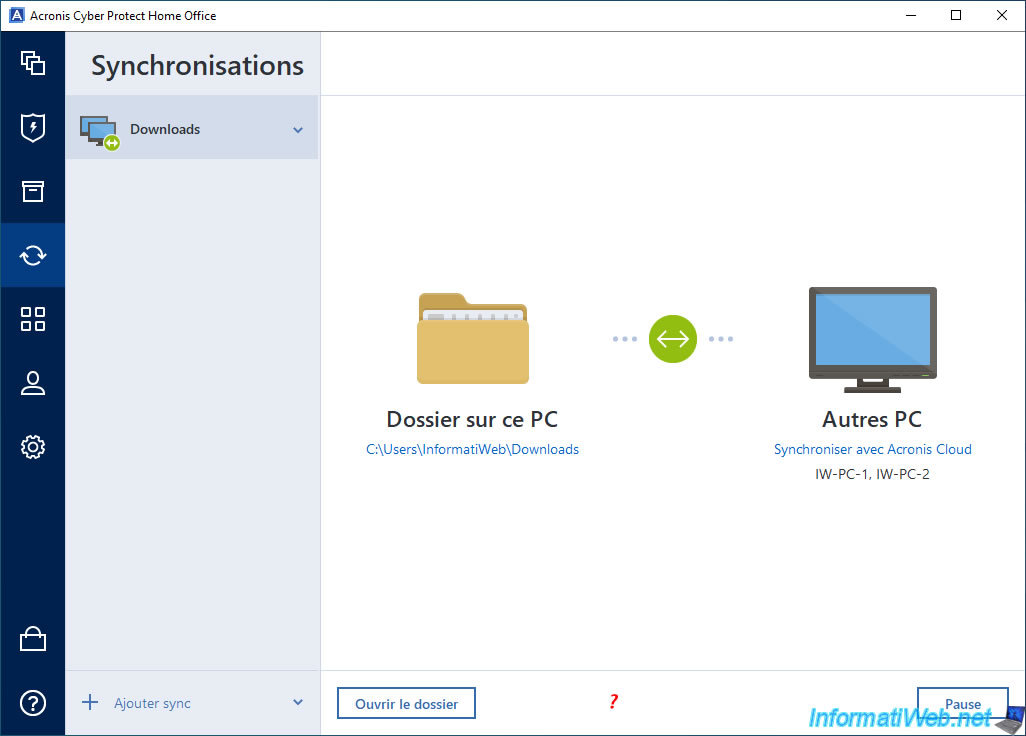Open the C:\Users\InformatiWeb\Downloads path link

[472, 450]
